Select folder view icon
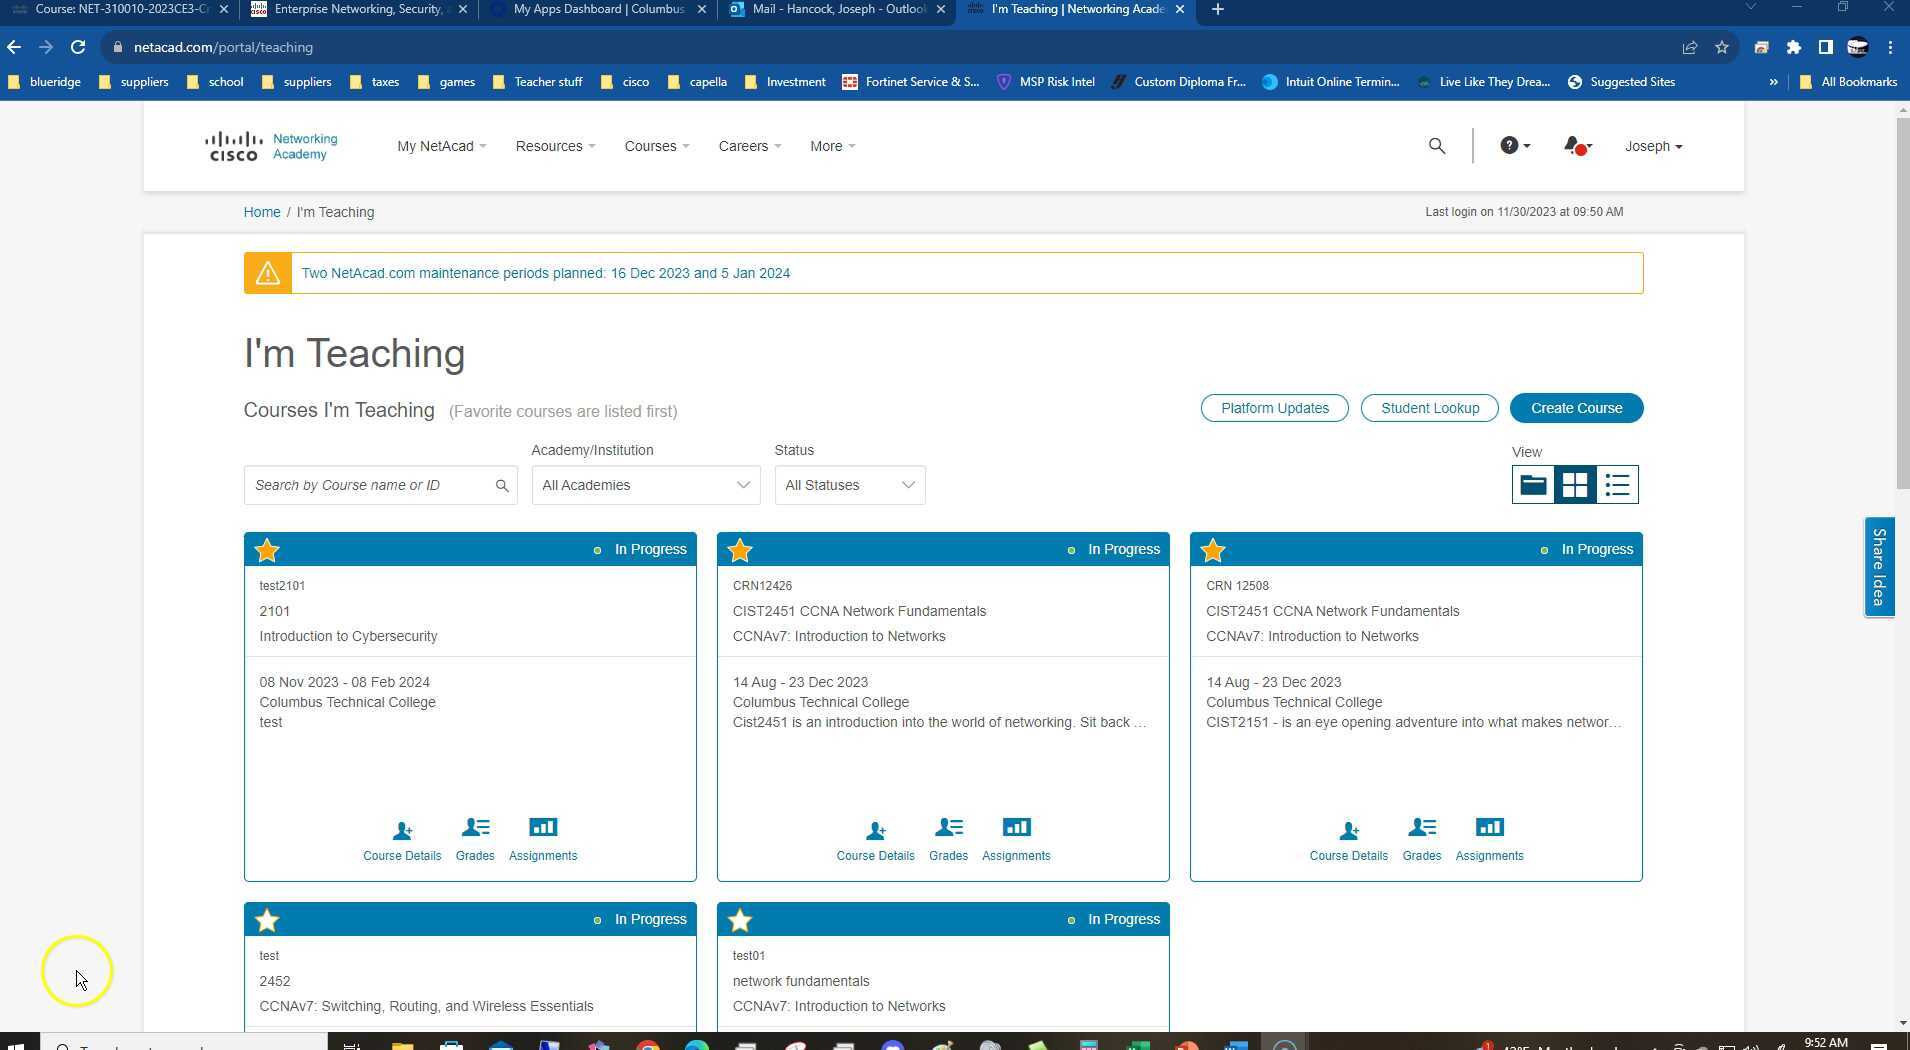 click(1532, 484)
